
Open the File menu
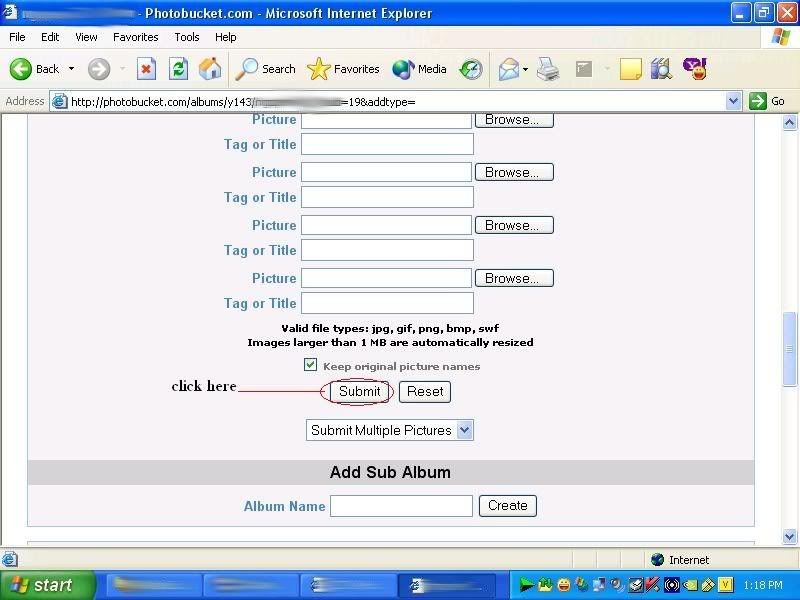click(x=17, y=37)
